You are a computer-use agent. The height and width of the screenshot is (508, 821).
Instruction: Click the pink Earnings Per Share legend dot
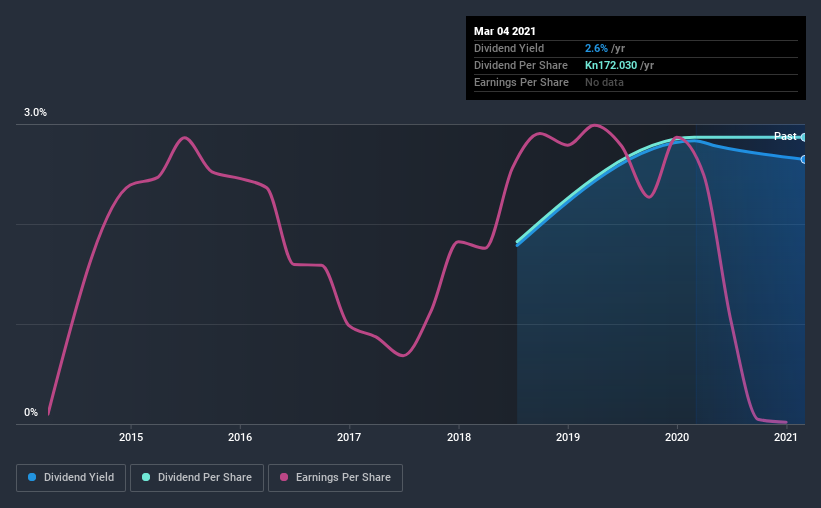pyautogui.click(x=284, y=477)
